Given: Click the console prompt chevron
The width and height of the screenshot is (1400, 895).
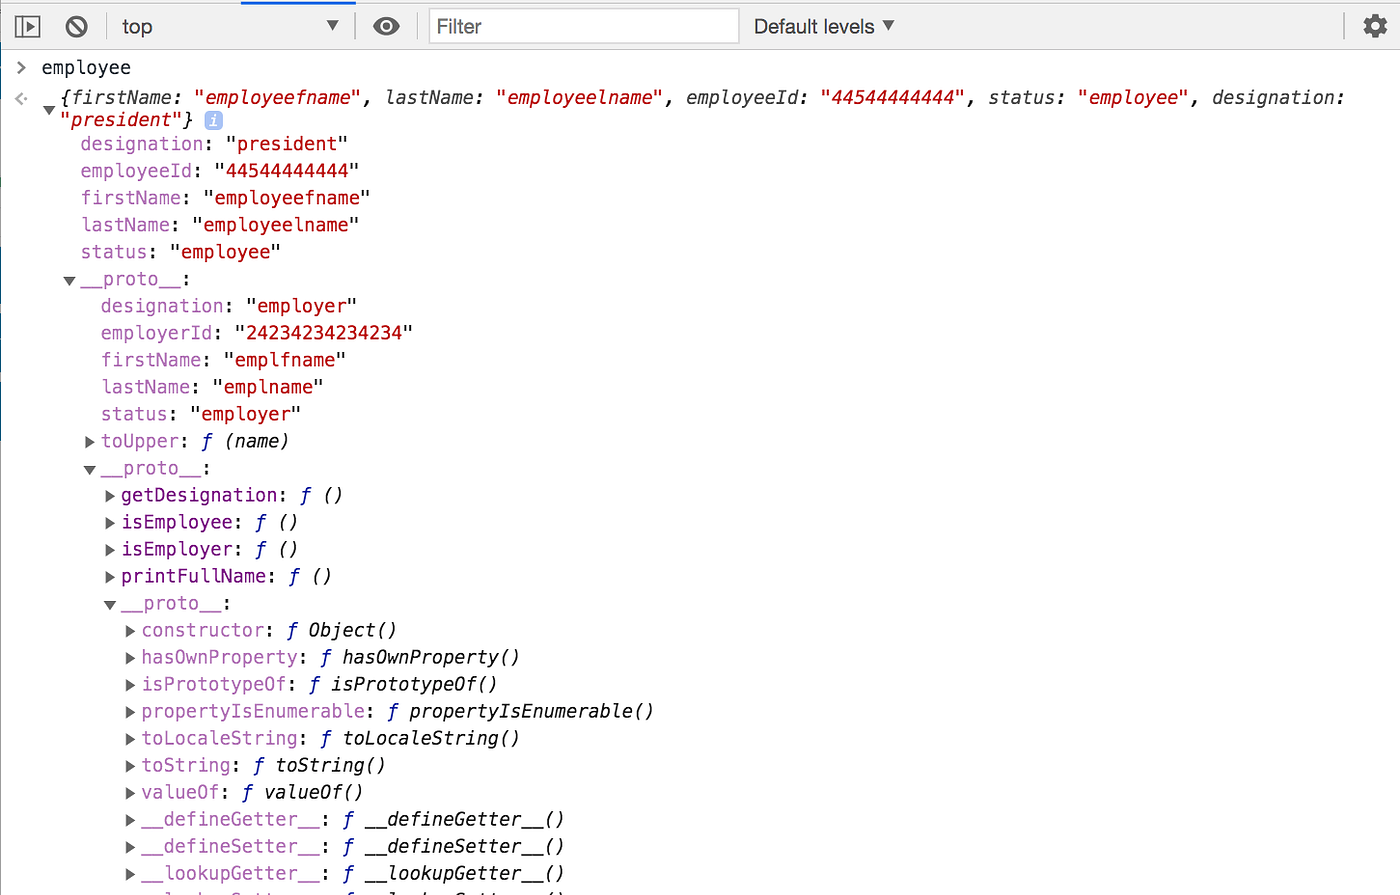Looking at the screenshot, I should coord(21,67).
